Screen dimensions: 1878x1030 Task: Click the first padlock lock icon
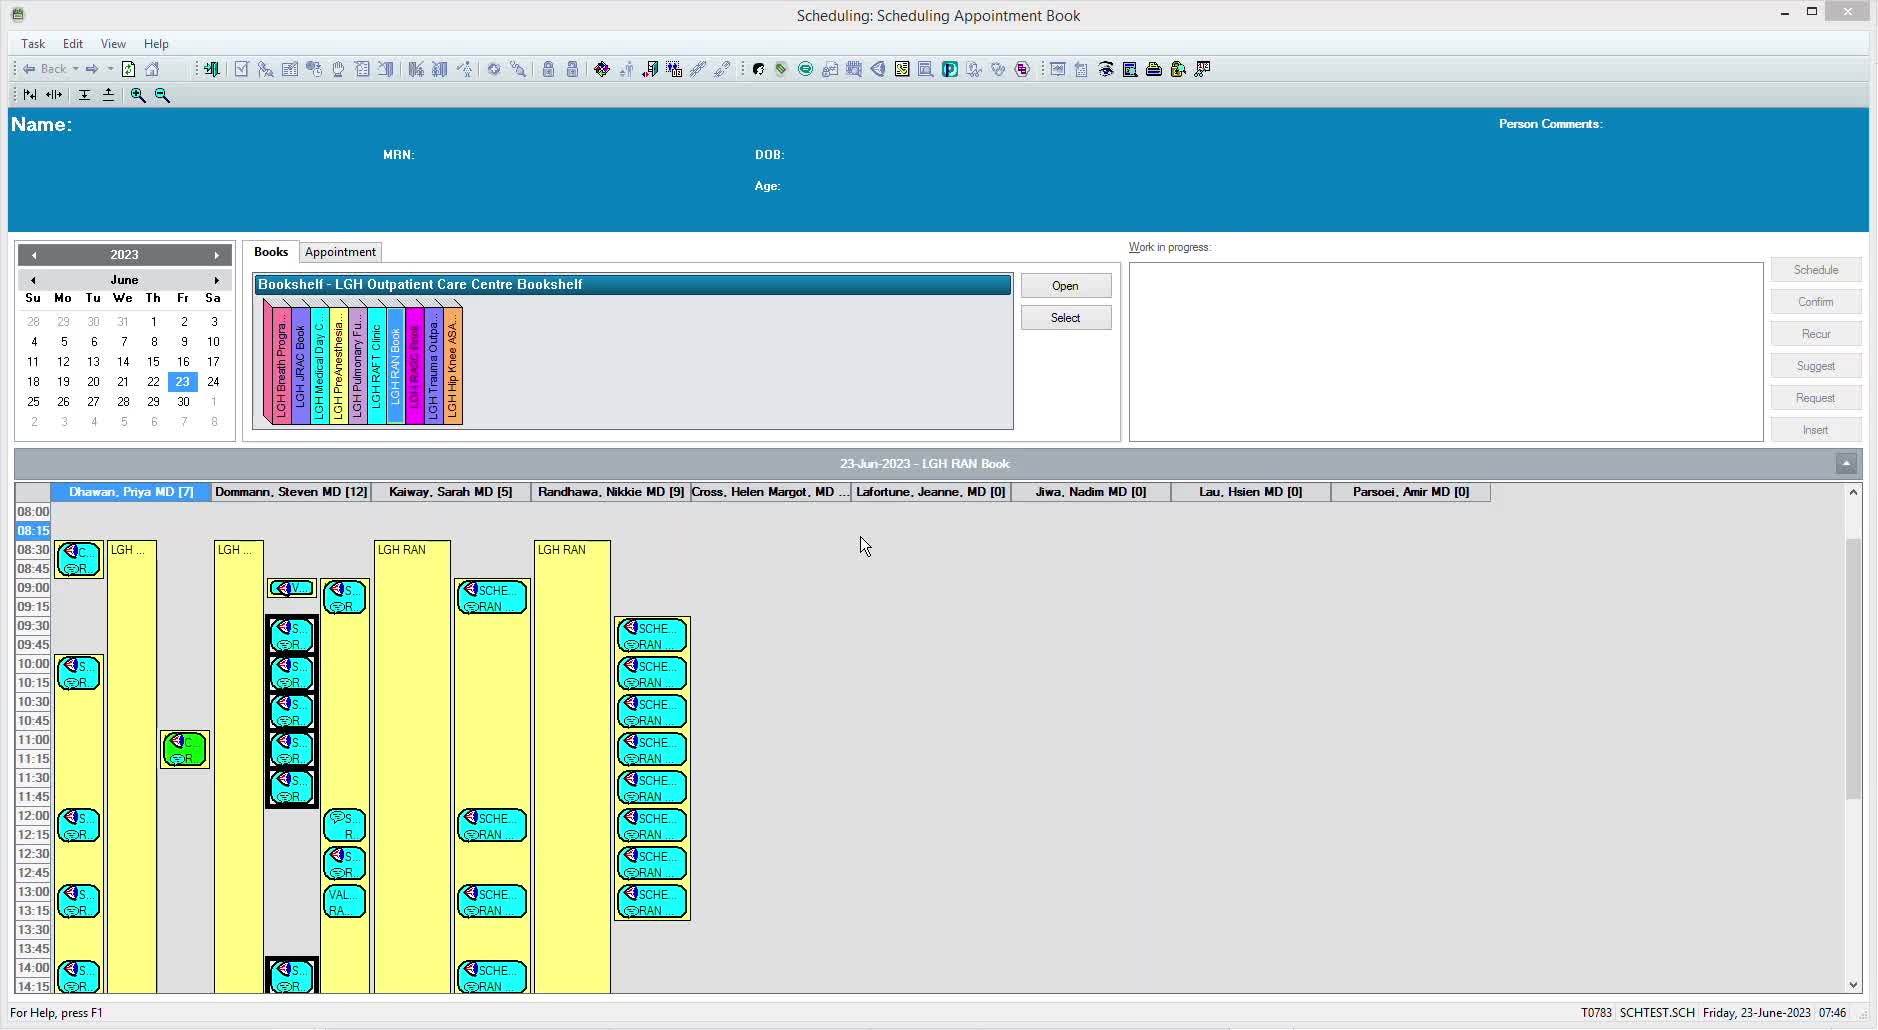click(x=548, y=69)
